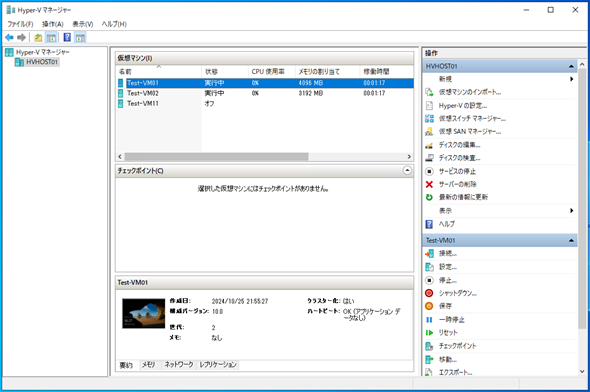Viewport: 590px width, 392px height.
Task: Click the red シャットダウン icon
Action: [429, 293]
